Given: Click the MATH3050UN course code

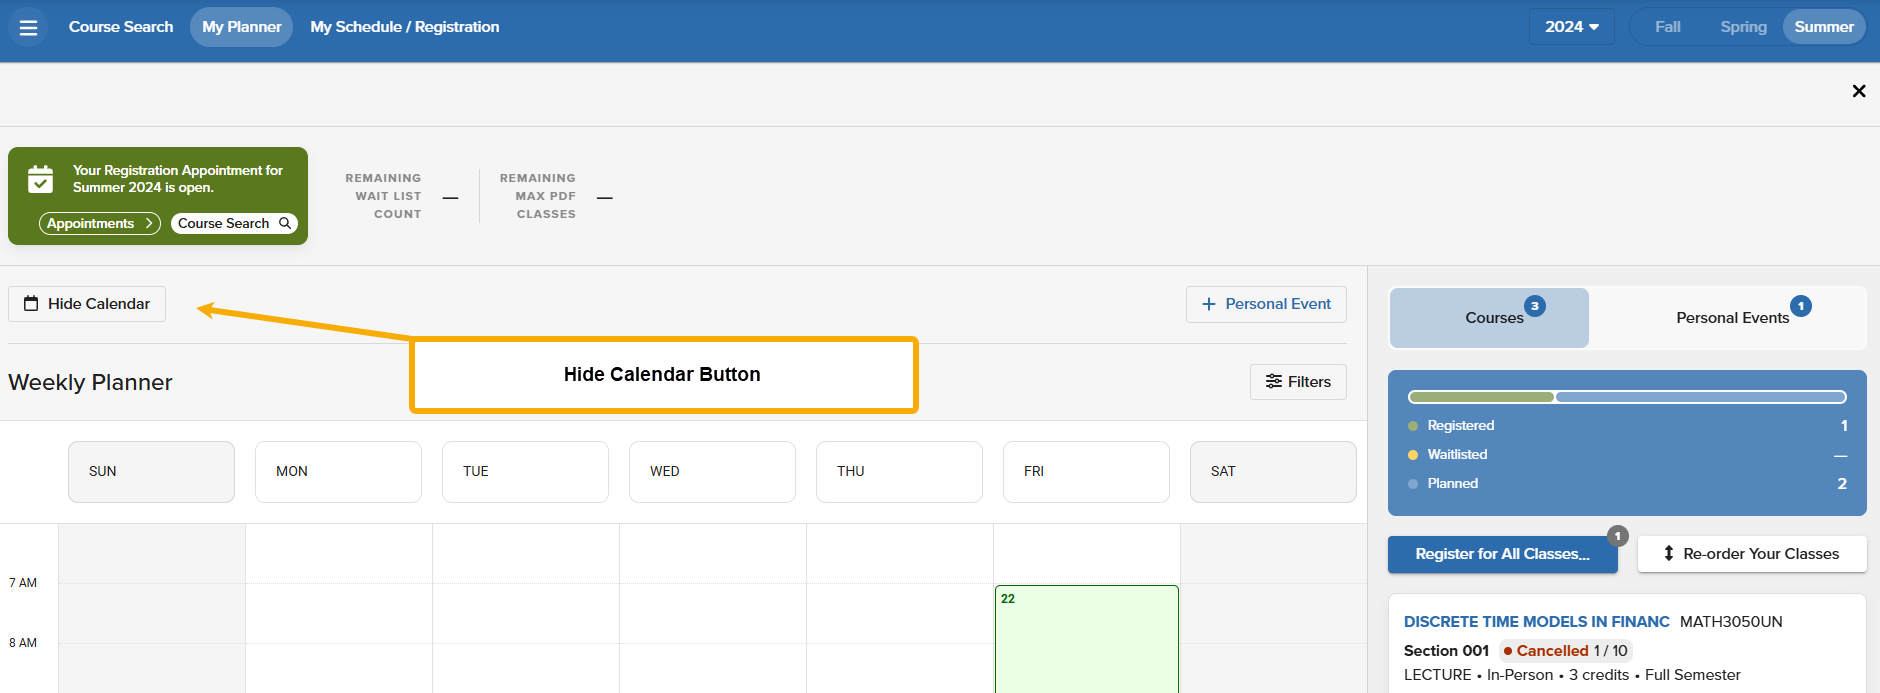Looking at the screenshot, I should [x=1731, y=622].
